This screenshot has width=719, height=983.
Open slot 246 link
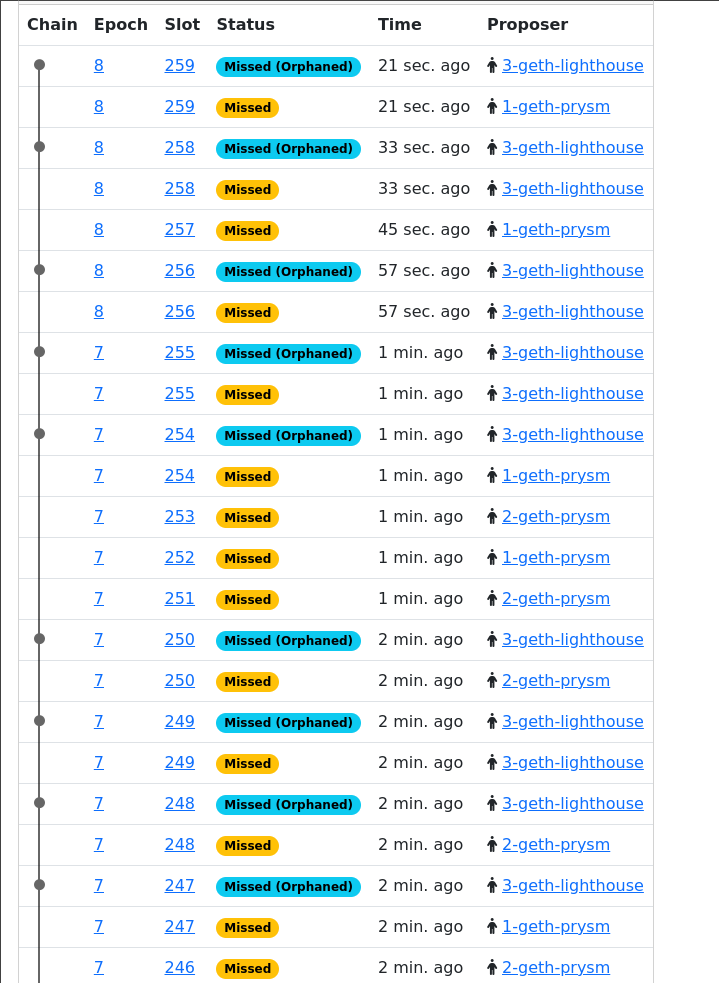[x=179, y=967]
